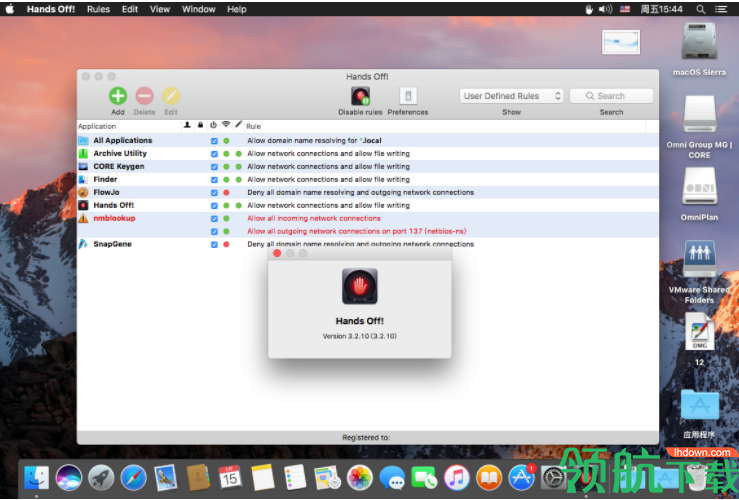
Task: Open the Window menu
Action: [198, 9]
